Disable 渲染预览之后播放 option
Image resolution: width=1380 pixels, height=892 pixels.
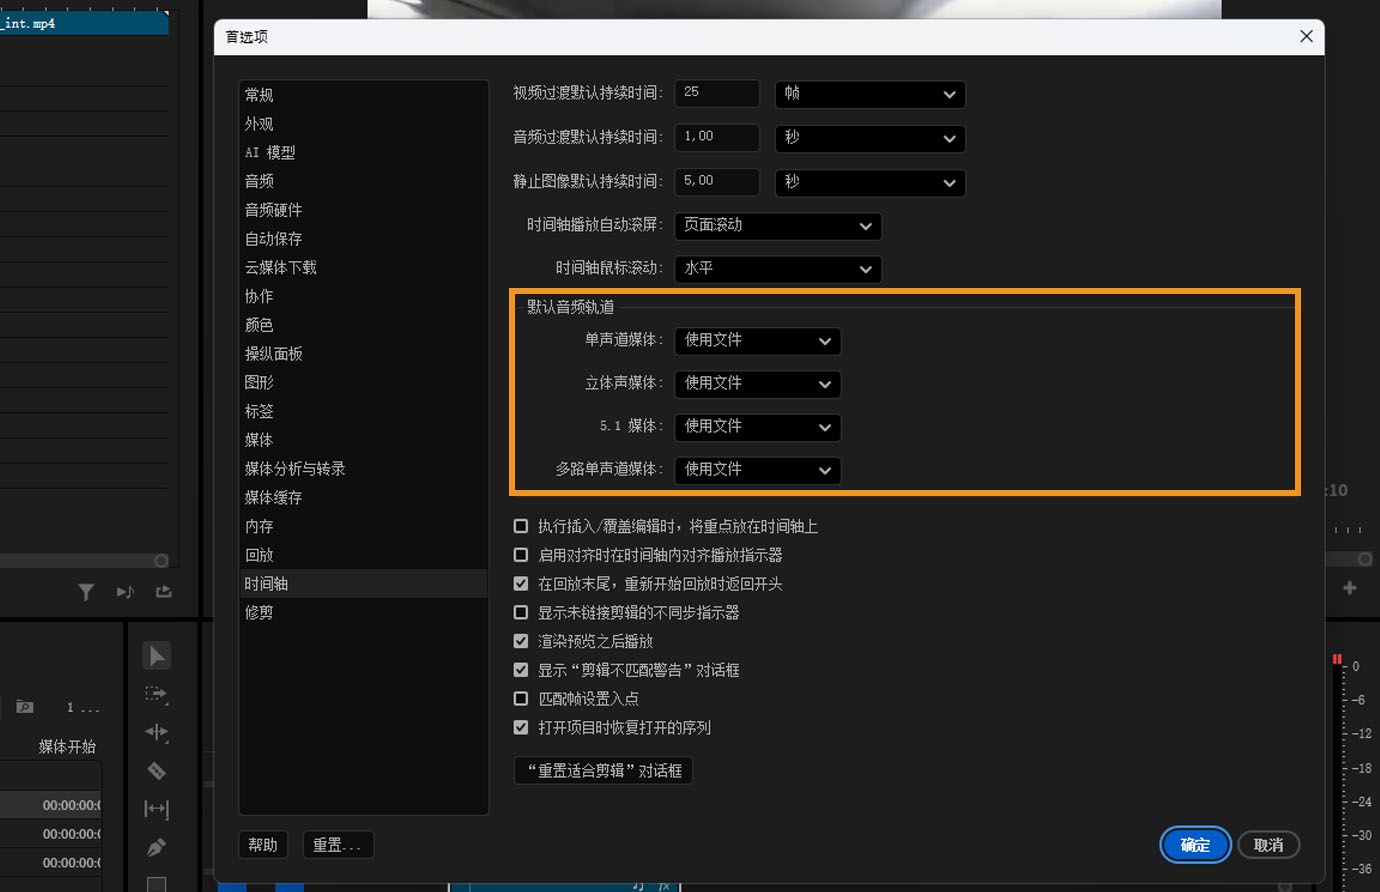[x=520, y=641]
